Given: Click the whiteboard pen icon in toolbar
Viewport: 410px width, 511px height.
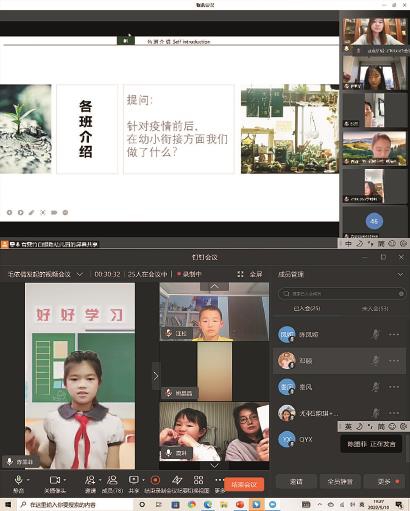Looking at the screenshot, I should pyautogui.click(x=177, y=480).
